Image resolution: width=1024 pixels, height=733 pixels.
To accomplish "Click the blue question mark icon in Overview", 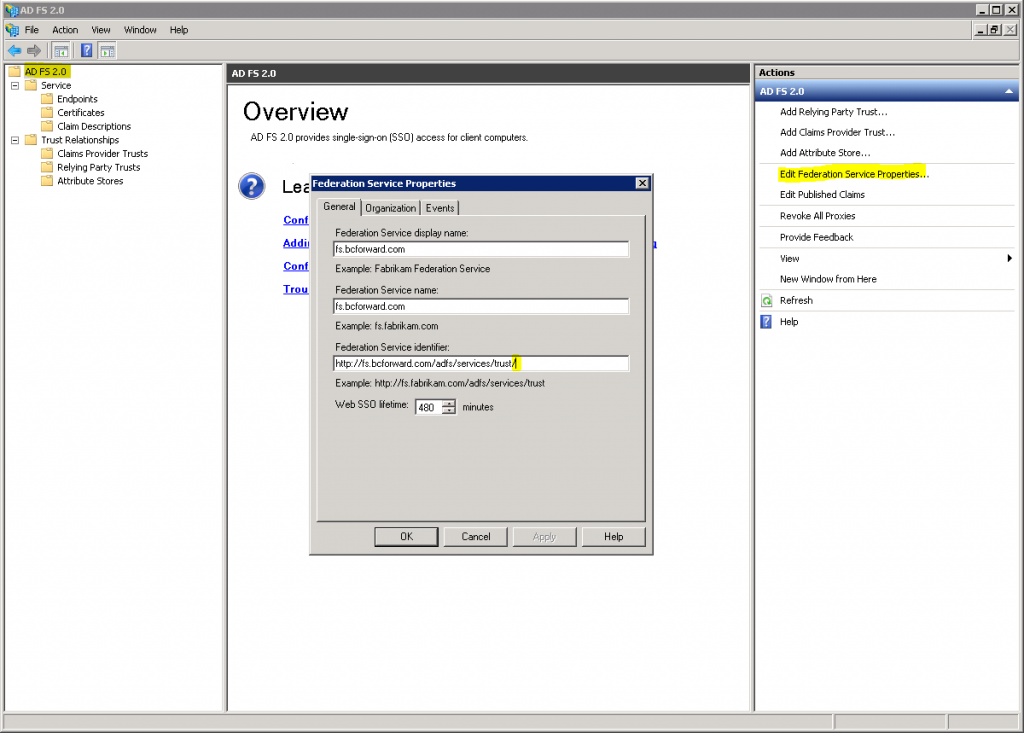I will point(252,186).
